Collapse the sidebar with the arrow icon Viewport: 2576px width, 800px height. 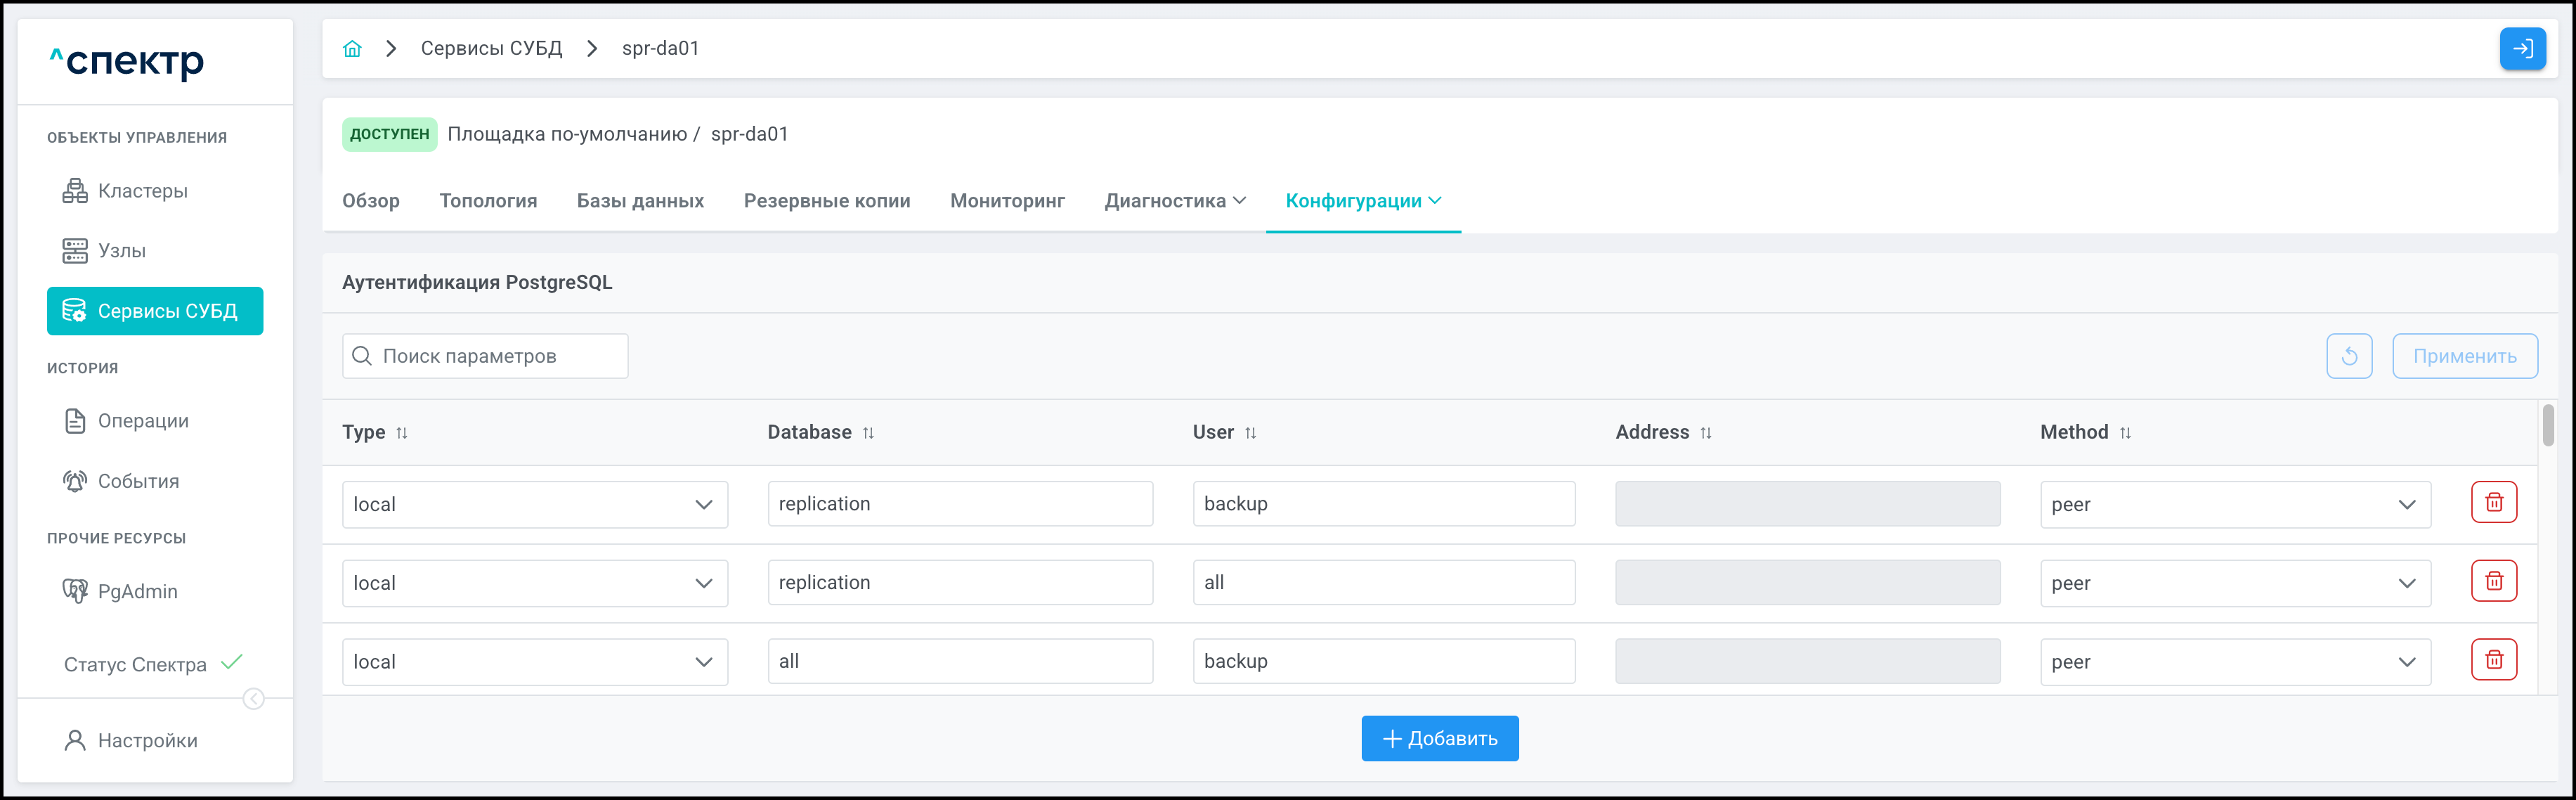(x=254, y=699)
